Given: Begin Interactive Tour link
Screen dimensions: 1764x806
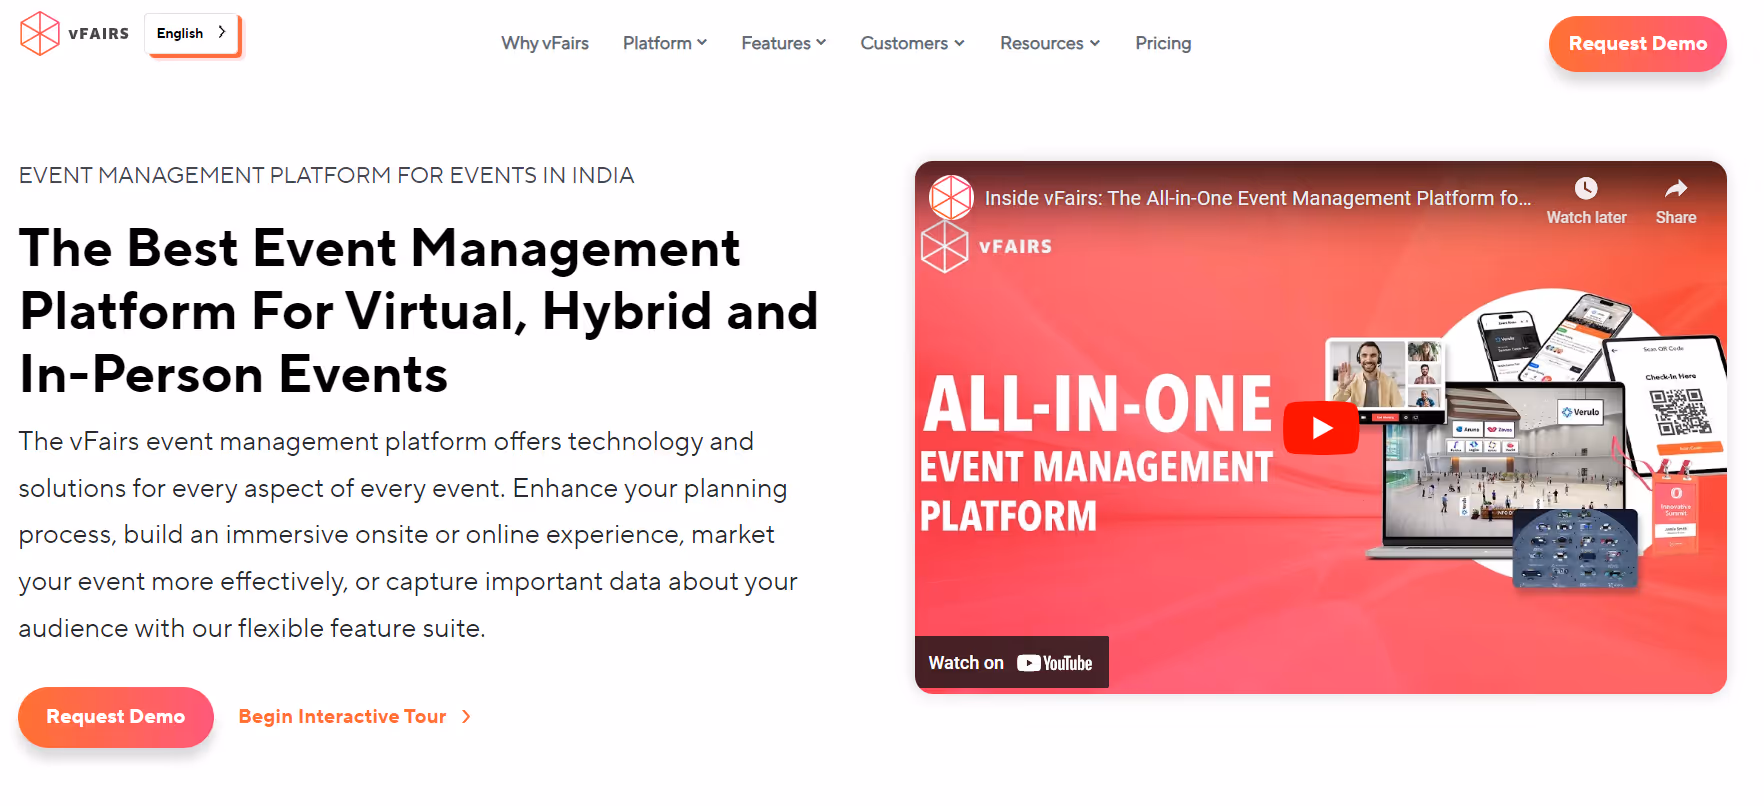Looking at the screenshot, I should (x=342, y=717).
